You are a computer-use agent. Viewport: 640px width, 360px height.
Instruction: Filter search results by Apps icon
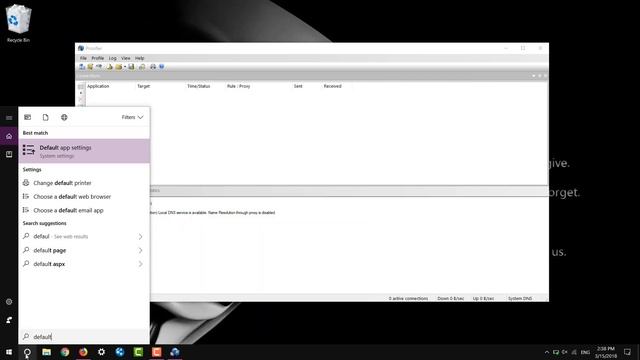[x=27, y=117]
